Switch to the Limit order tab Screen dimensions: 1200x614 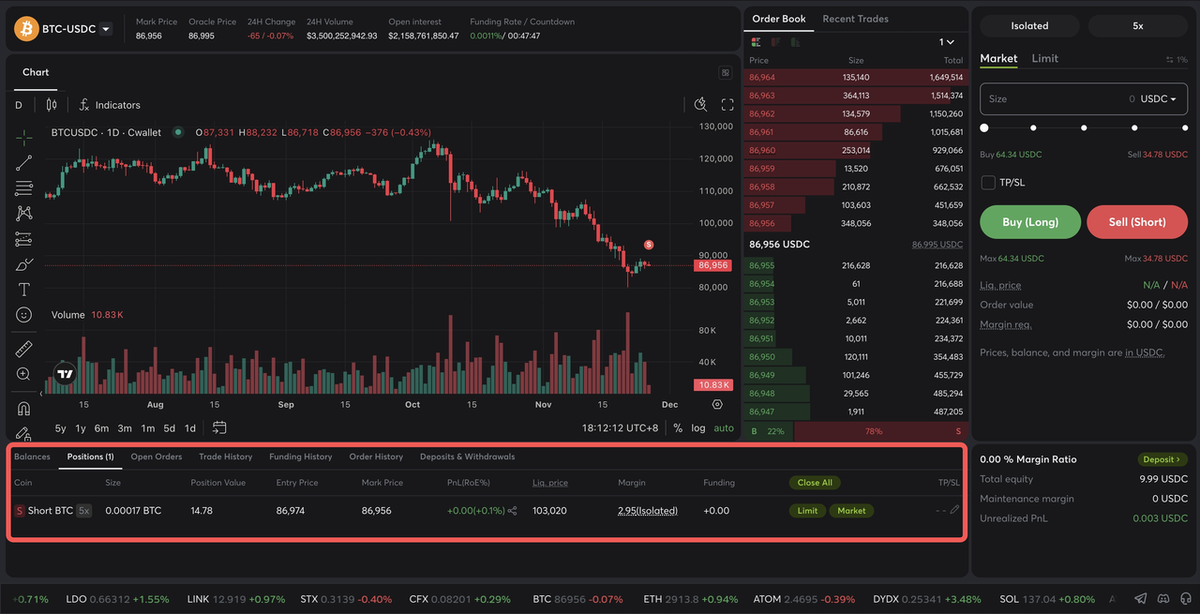1045,58
